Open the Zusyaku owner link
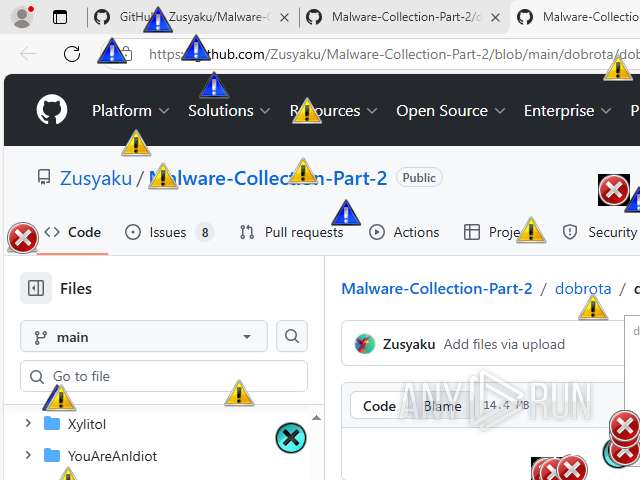This screenshot has width=640, height=480. coord(96,178)
